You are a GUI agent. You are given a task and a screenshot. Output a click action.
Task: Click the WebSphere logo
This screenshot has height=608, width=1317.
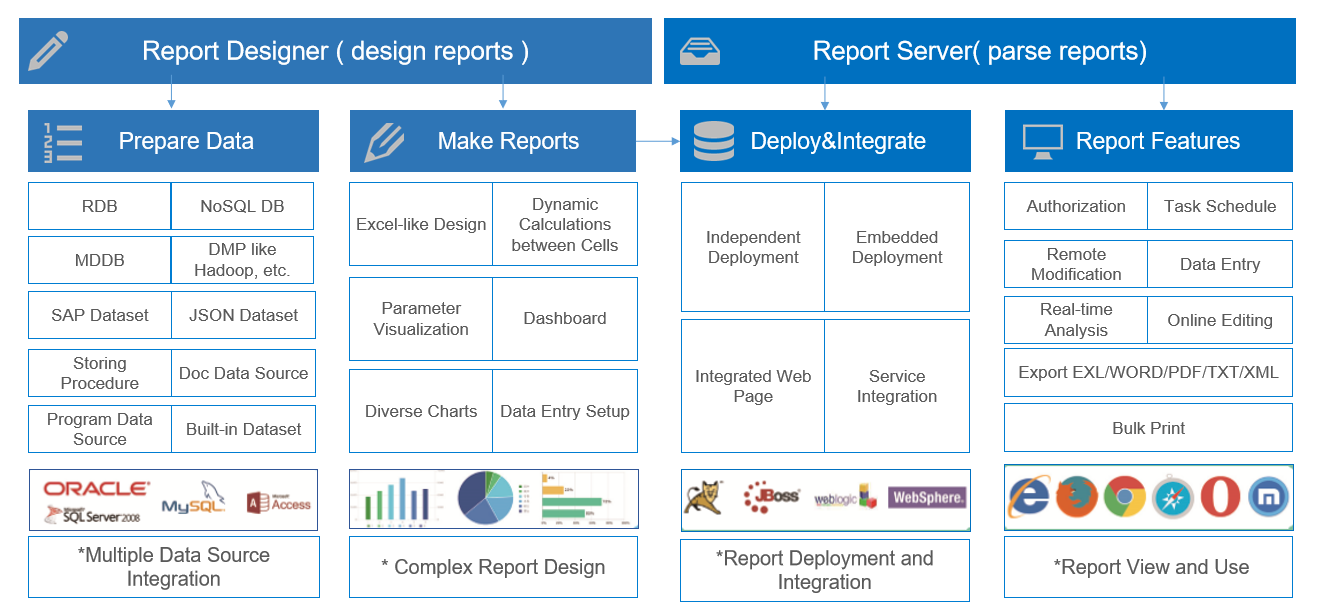(927, 497)
